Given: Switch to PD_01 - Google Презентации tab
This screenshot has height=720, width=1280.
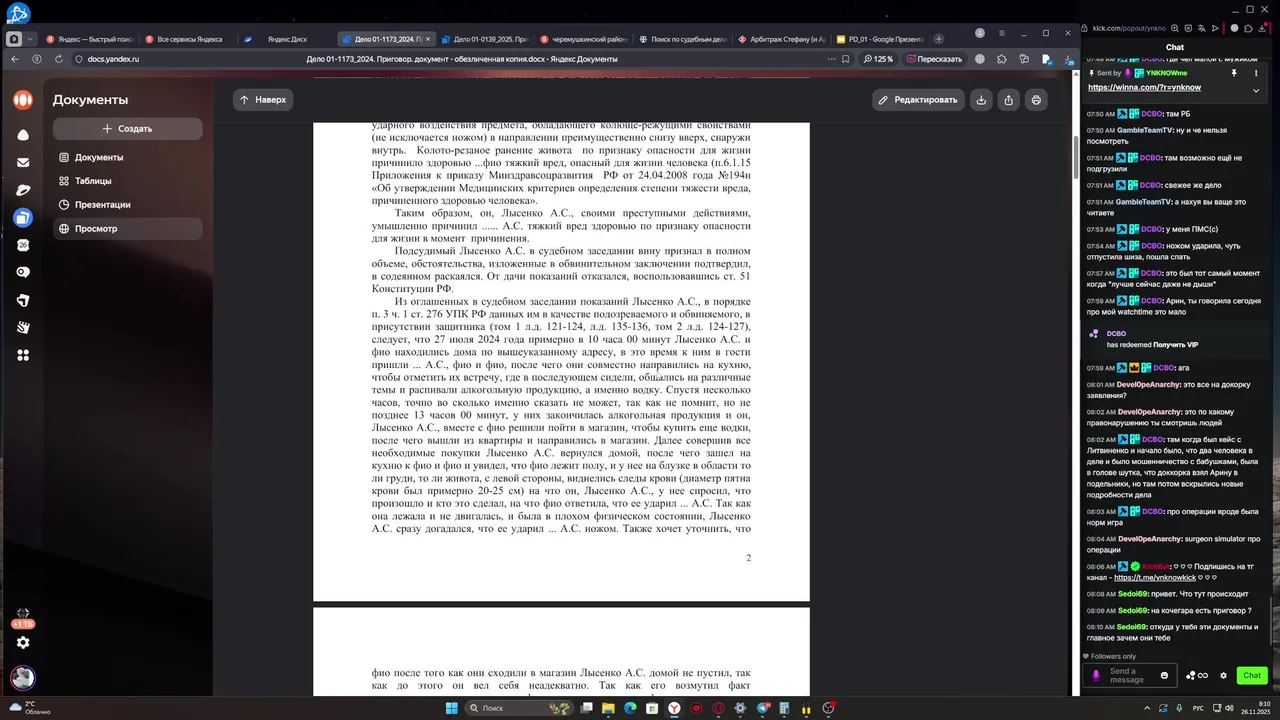Looking at the screenshot, I should pyautogui.click(x=880, y=39).
